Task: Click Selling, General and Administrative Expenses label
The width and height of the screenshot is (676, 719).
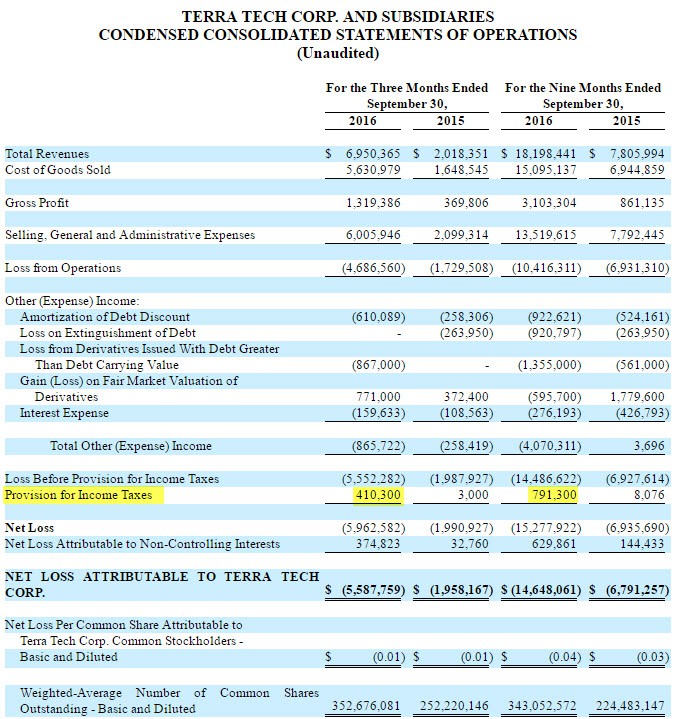Action: (130, 235)
